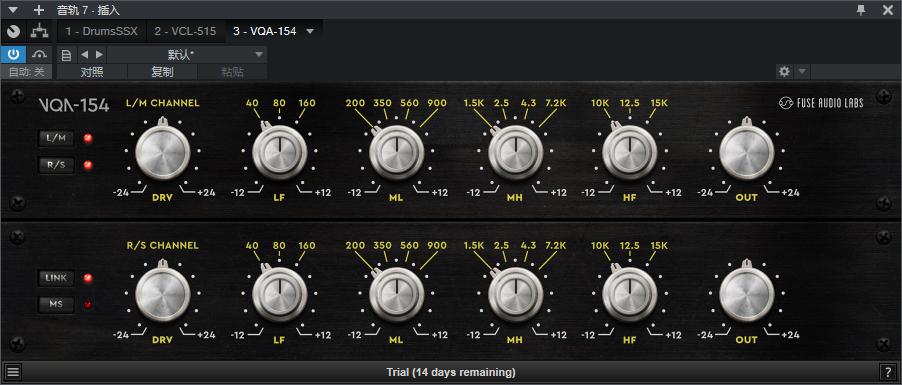
Task: Click L/M channel ML gain knob
Action: coord(397,152)
